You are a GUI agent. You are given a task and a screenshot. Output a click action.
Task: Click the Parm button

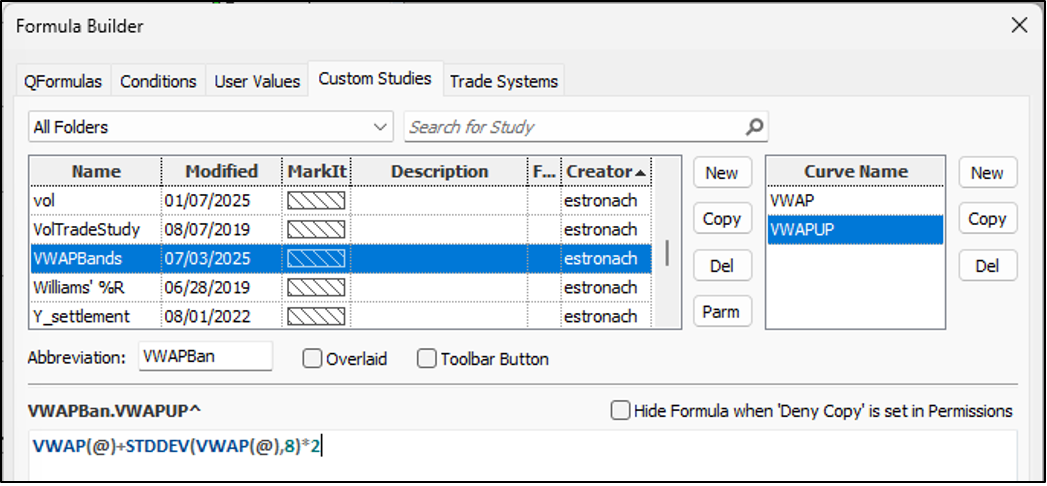click(722, 311)
